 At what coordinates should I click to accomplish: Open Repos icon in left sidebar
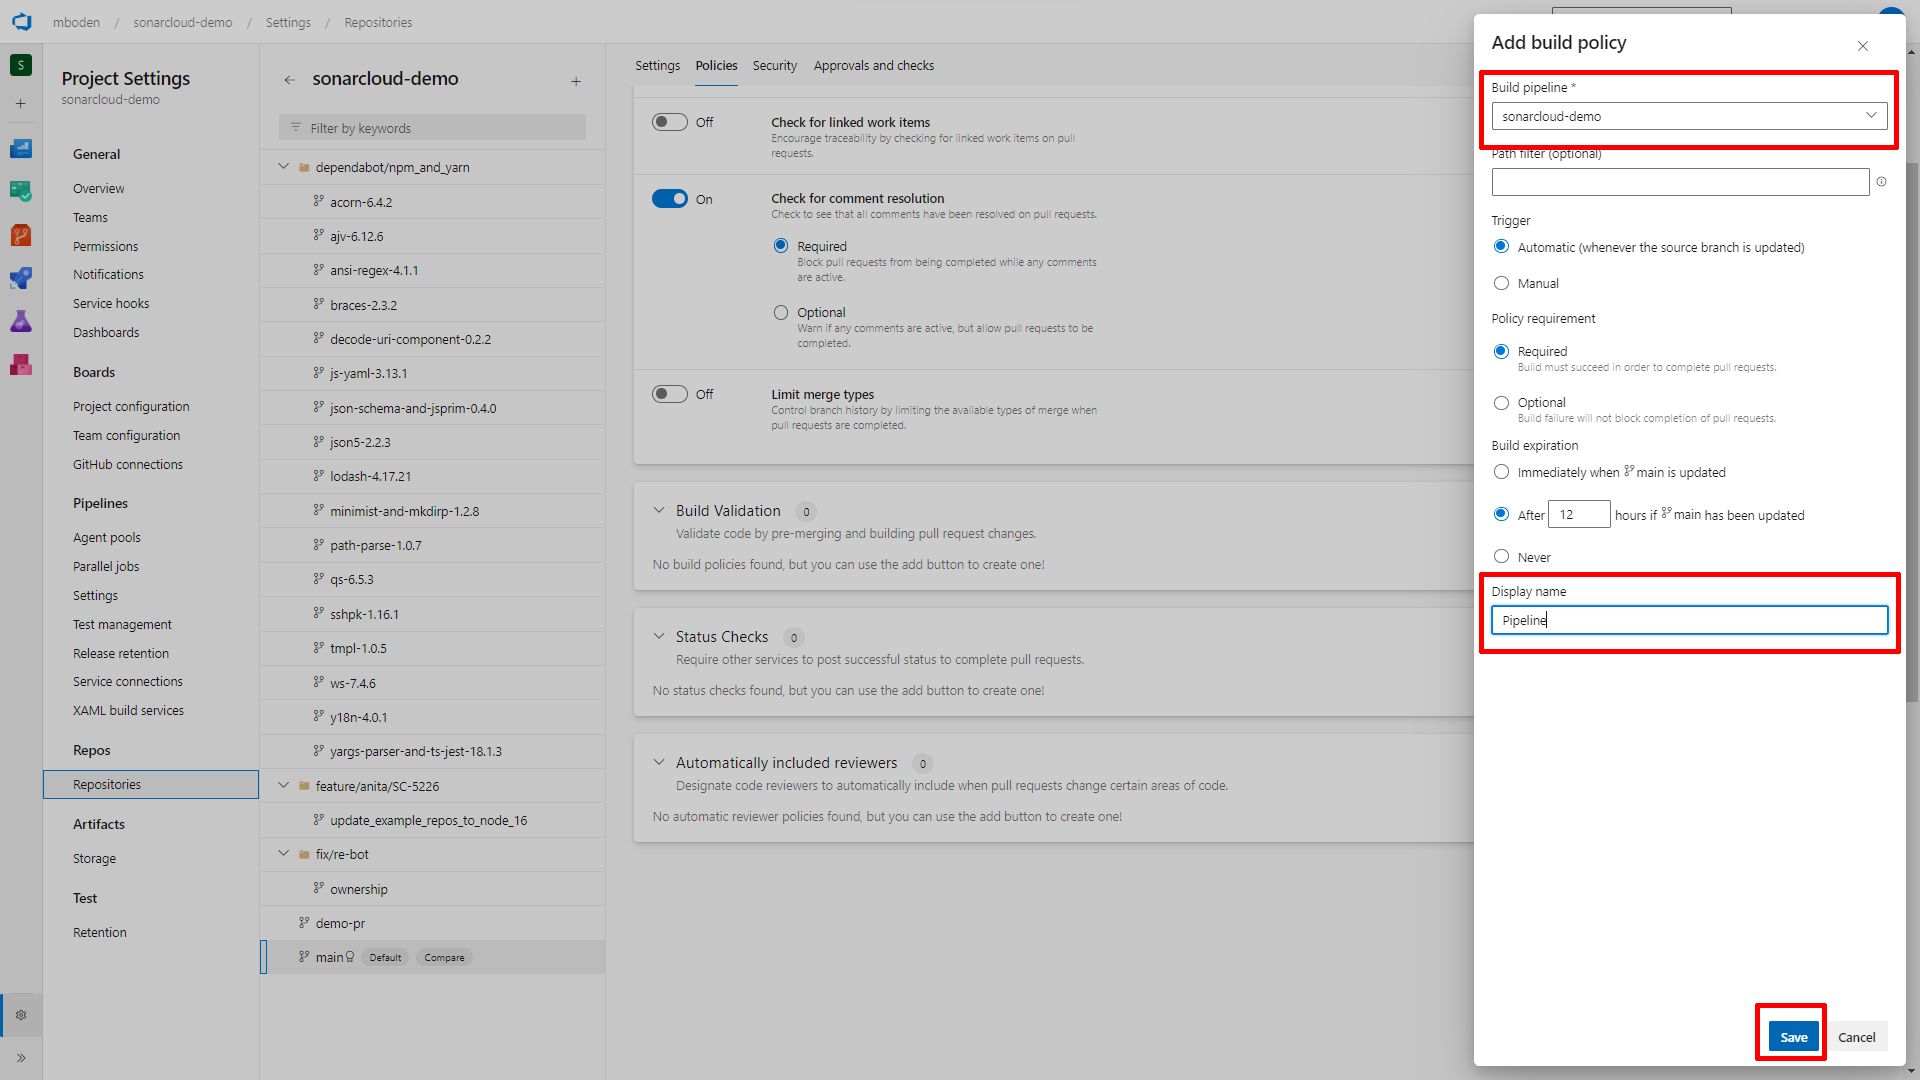coord(21,235)
